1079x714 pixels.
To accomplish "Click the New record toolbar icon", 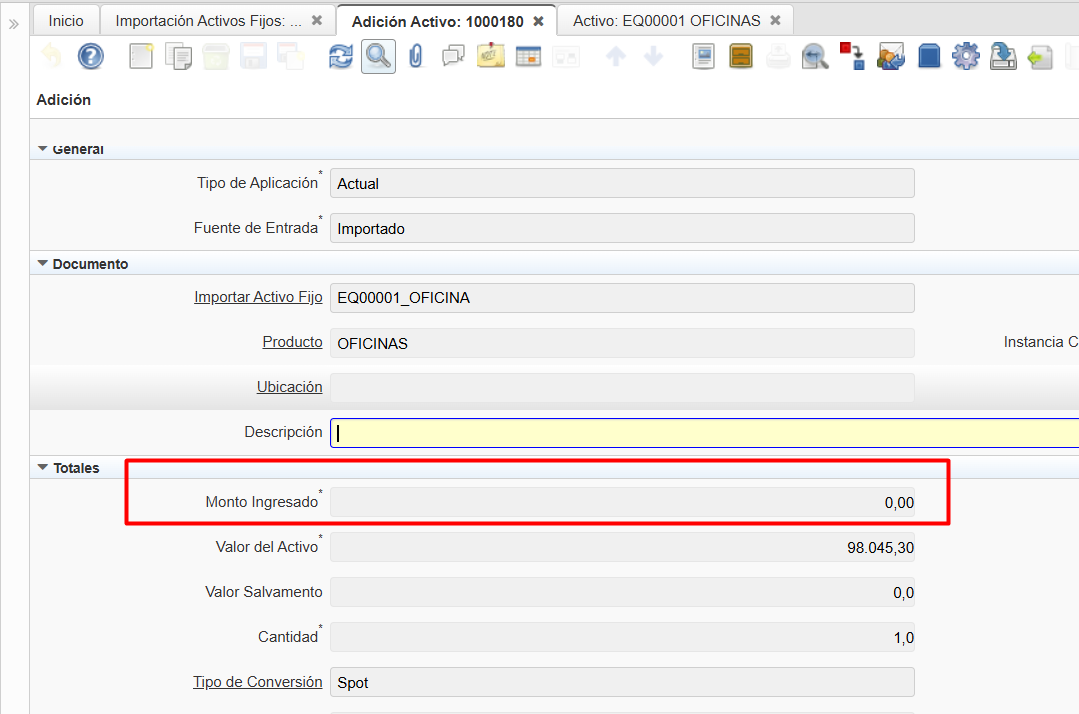I will [x=142, y=57].
